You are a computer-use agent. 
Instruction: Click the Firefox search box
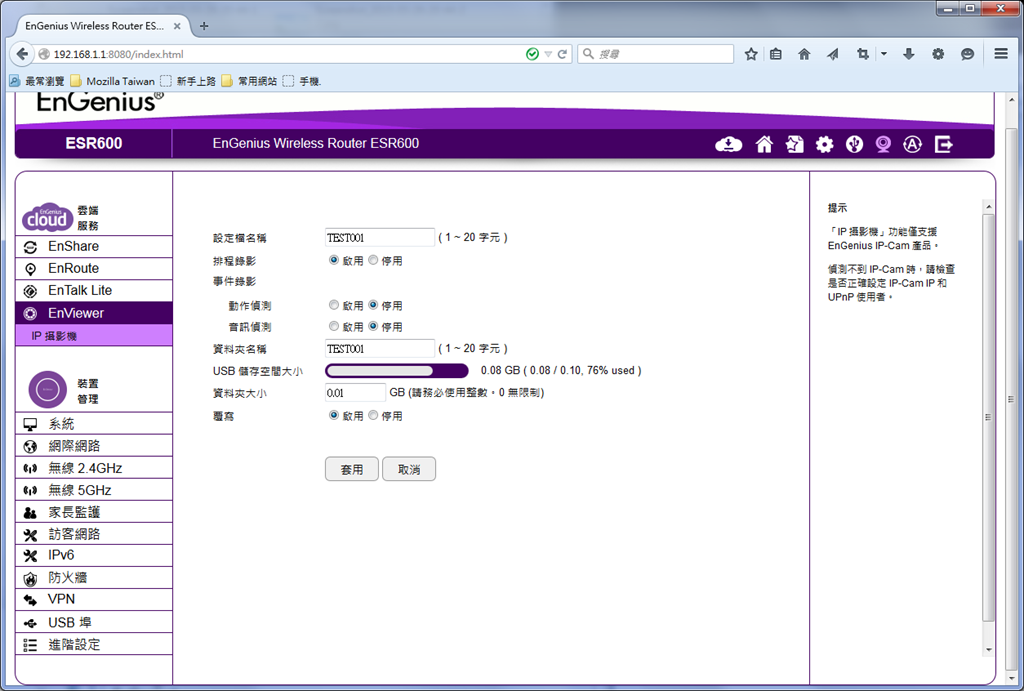(x=656, y=54)
